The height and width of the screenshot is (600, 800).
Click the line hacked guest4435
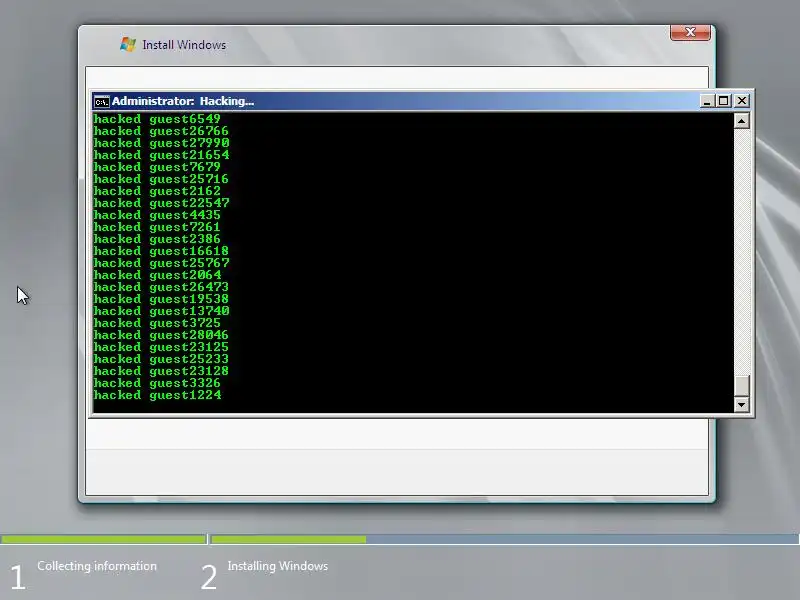pyautogui.click(x=157, y=215)
